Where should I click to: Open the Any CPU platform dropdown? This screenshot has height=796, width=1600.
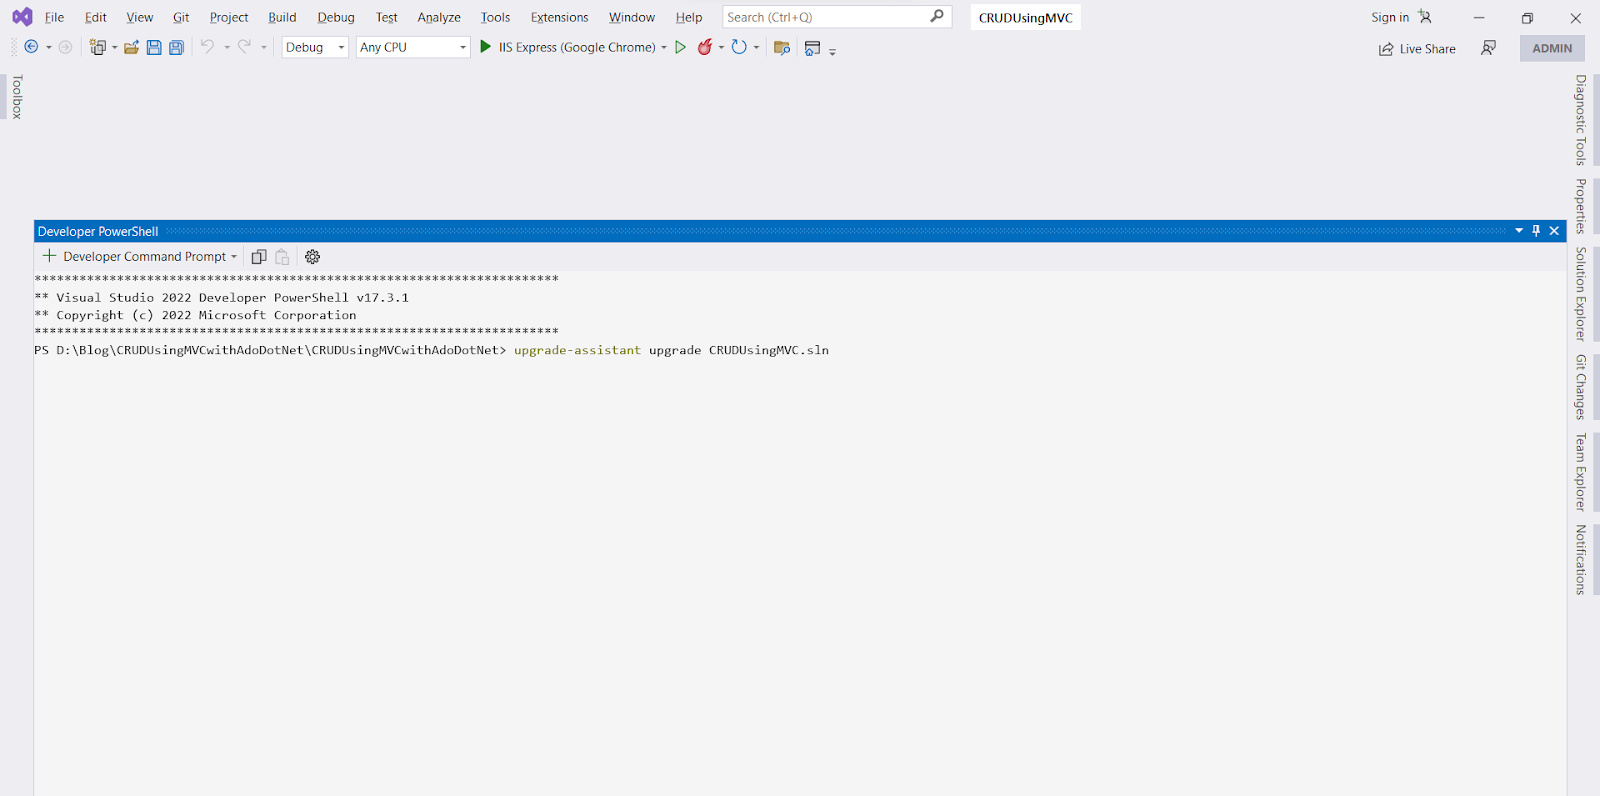[x=413, y=47]
